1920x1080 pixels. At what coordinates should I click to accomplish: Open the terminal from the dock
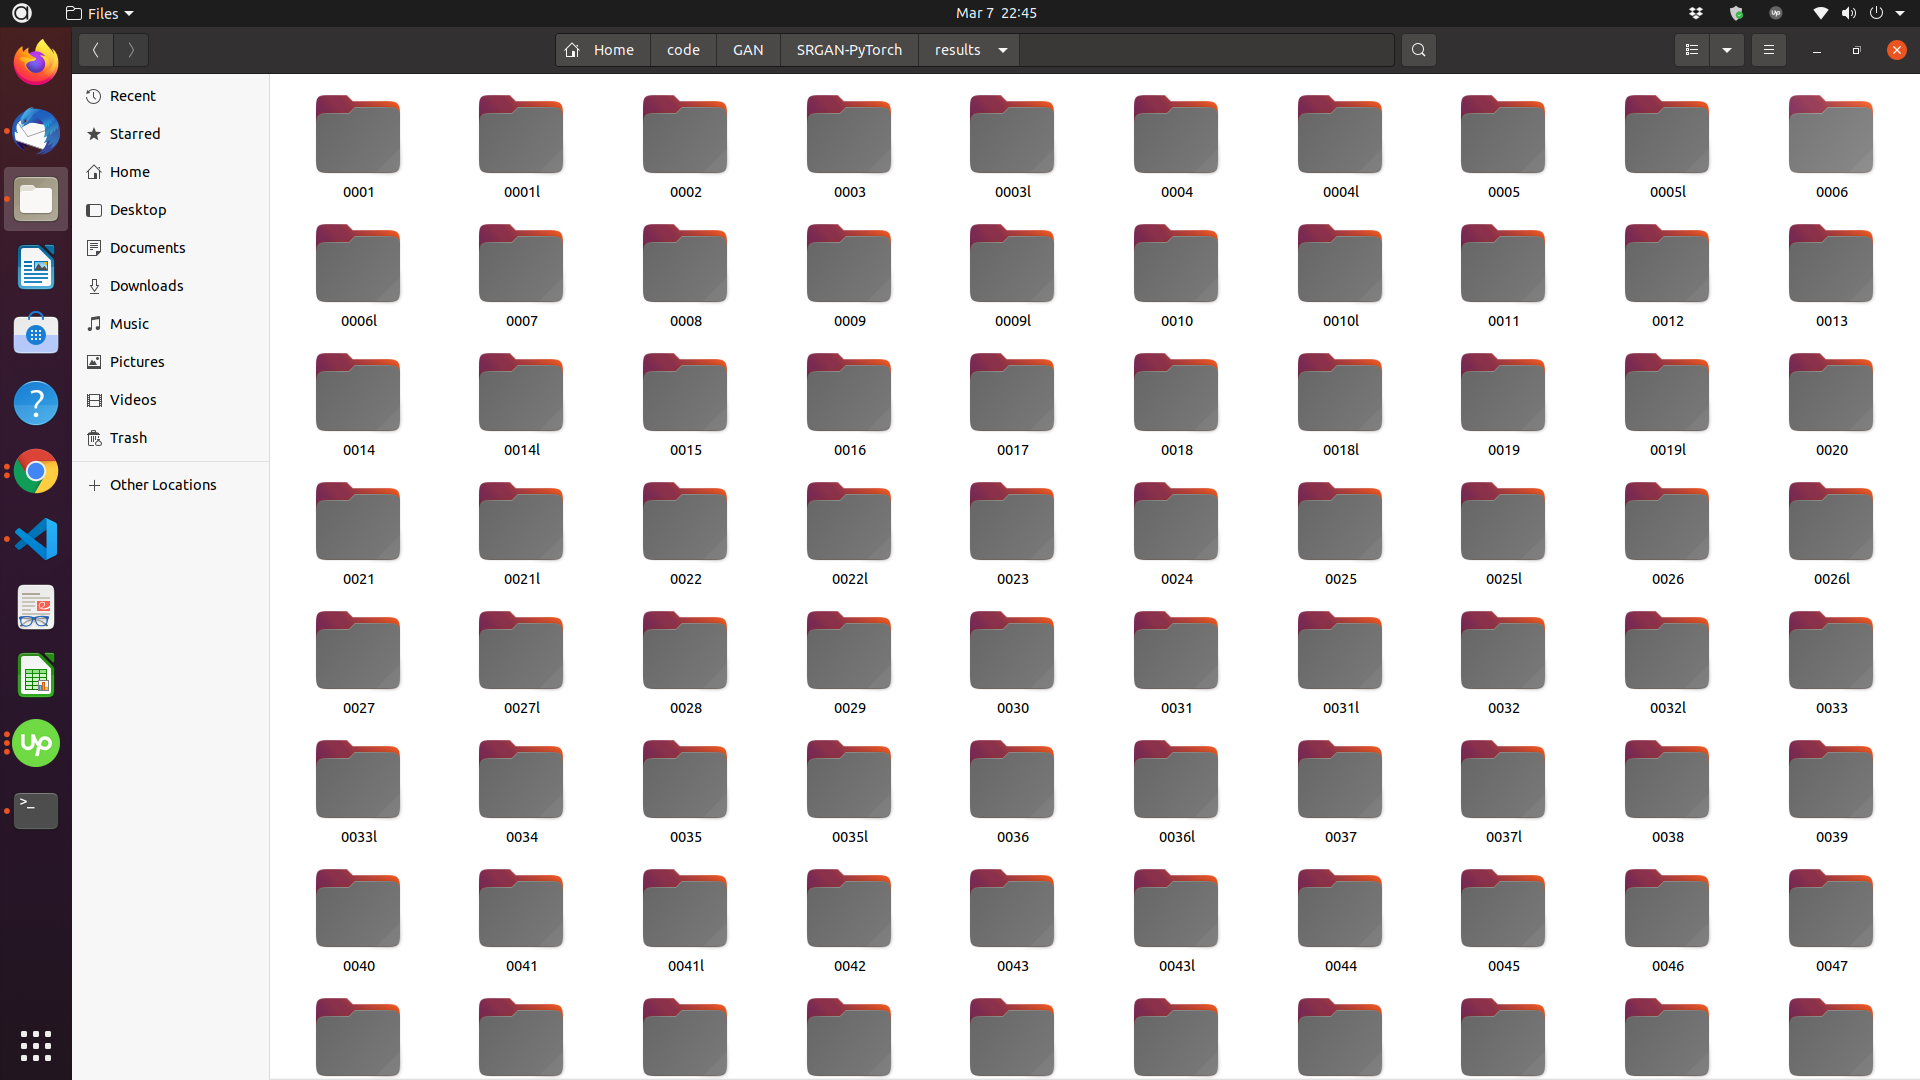coord(35,810)
